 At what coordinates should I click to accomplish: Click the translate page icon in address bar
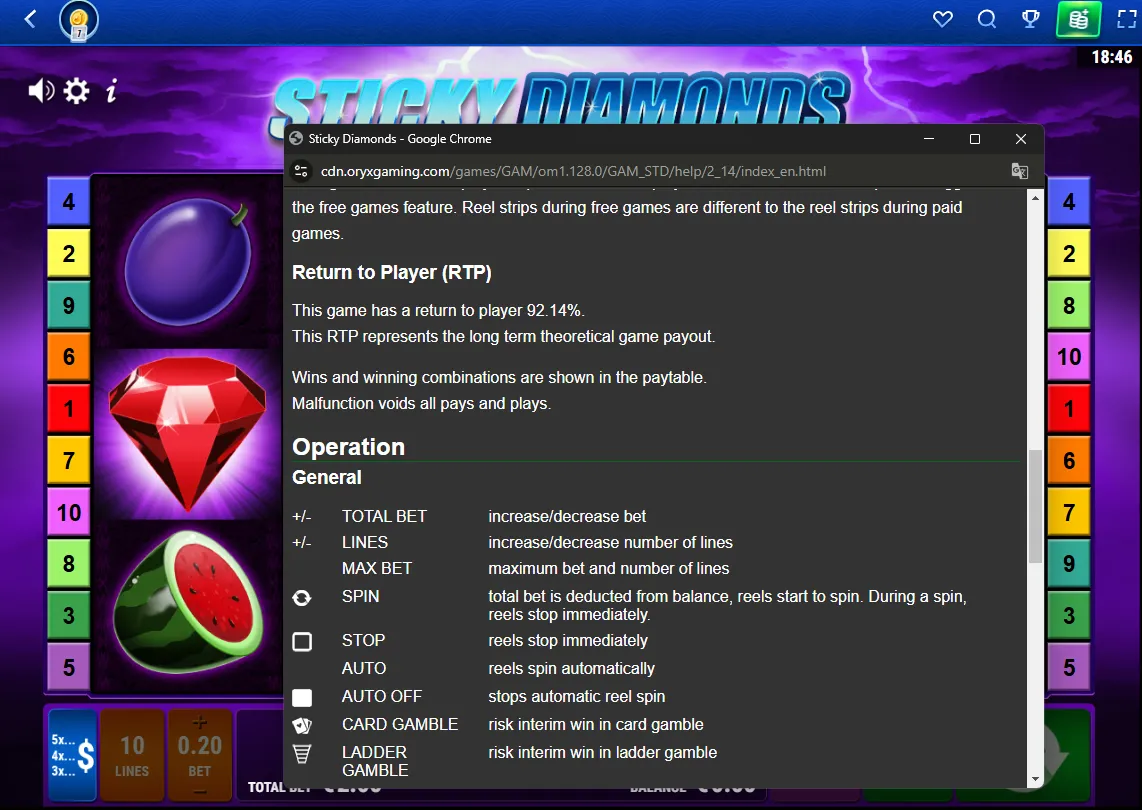[1020, 171]
